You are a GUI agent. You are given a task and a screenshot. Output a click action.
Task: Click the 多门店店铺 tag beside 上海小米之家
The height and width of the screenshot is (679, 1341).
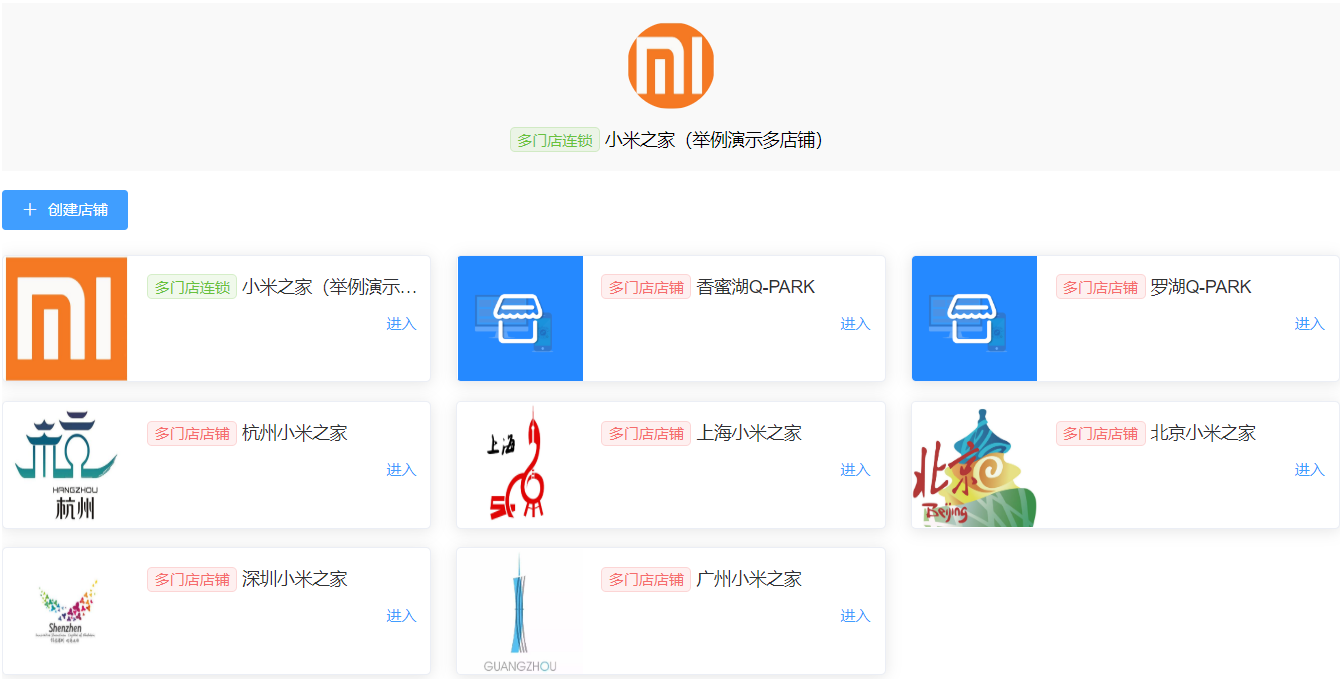click(646, 433)
